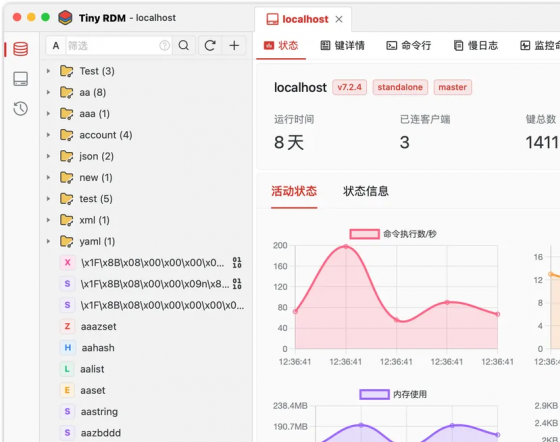Click the E badge of aaset
This screenshot has width=560, height=442.
tap(67, 390)
